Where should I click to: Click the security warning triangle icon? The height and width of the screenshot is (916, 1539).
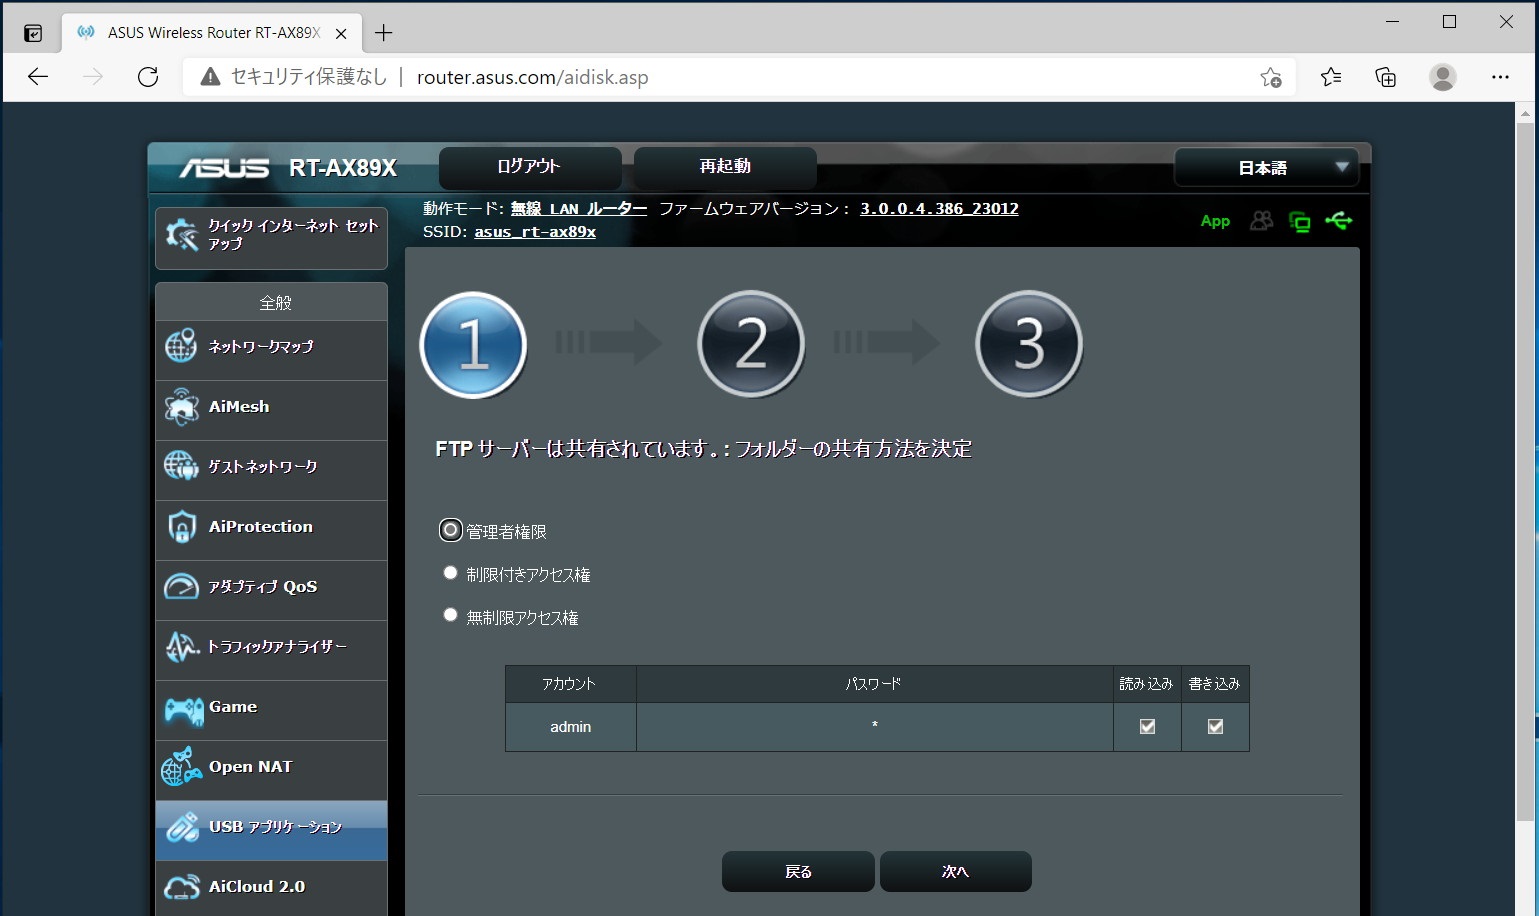(210, 77)
